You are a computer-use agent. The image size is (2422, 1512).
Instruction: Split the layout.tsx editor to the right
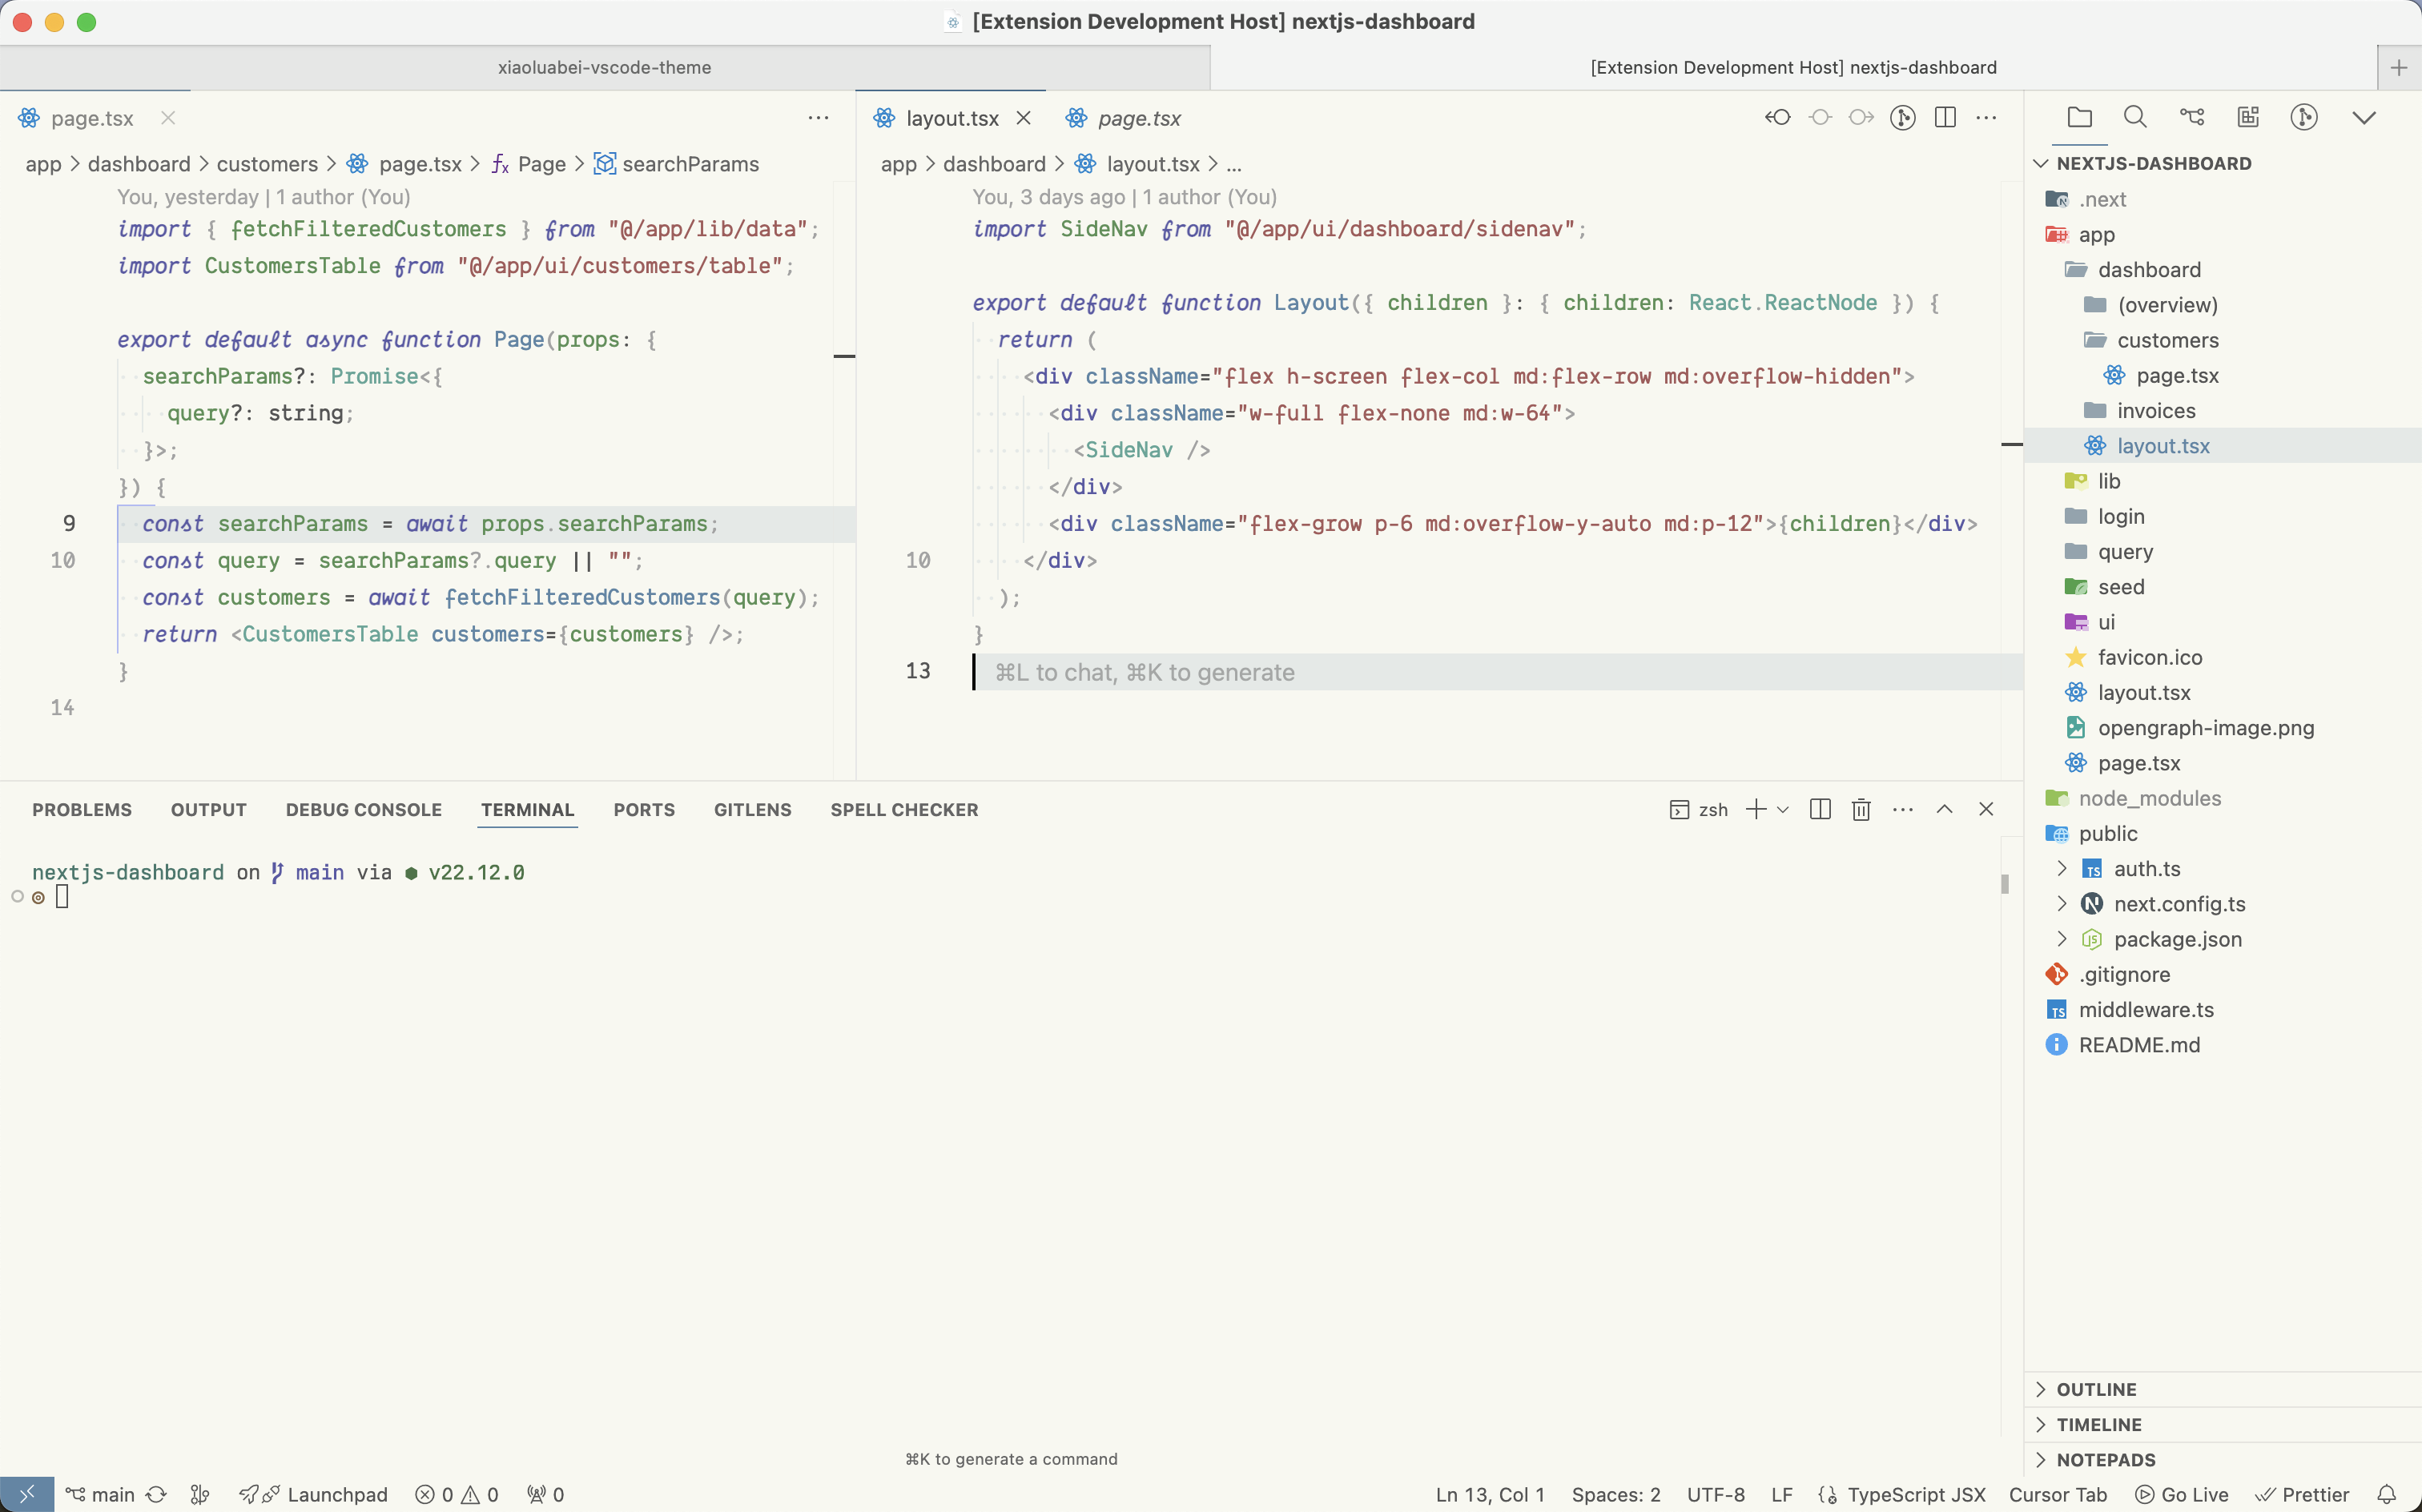(x=1945, y=117)
